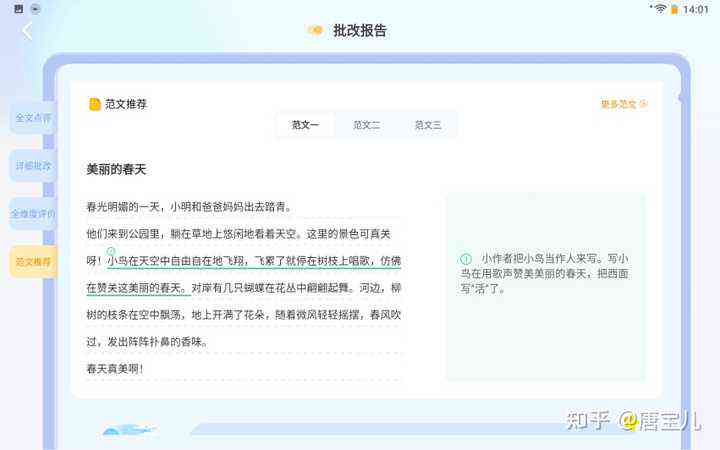720x450 pixels.
Task: Click the orange icon beside 批改报告
Action: 315,30
